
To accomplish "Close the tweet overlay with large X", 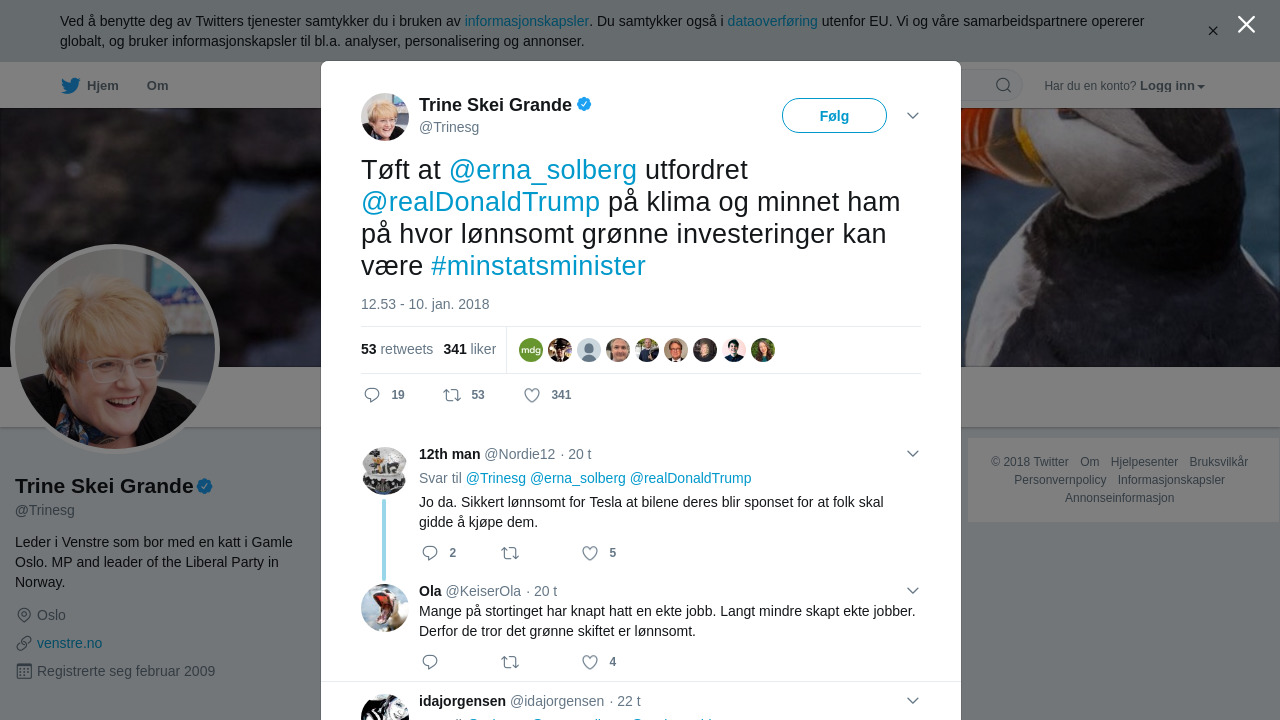I will tap(1246, 24).
